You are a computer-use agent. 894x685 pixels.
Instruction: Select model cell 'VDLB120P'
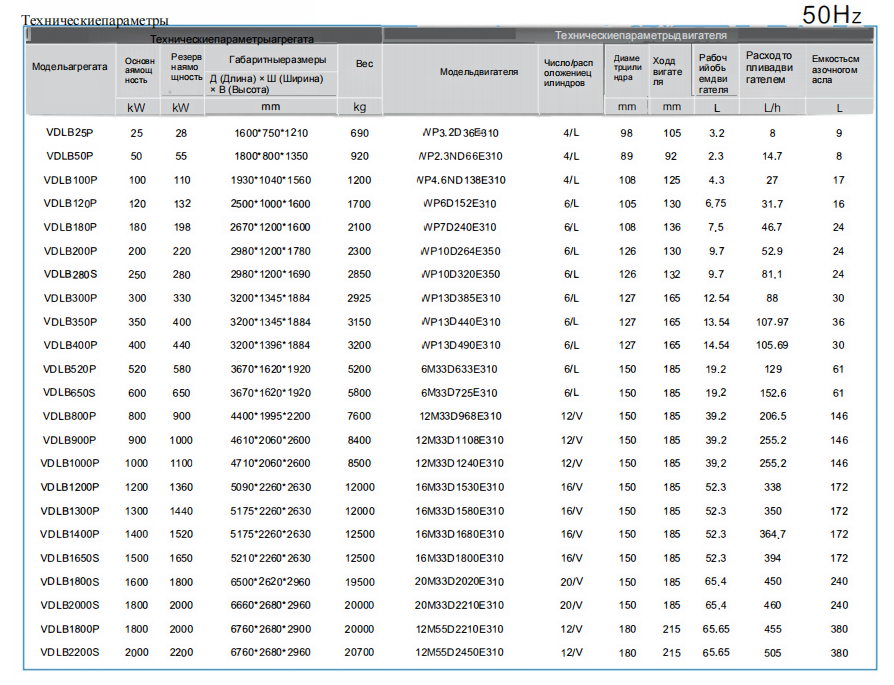70,204
